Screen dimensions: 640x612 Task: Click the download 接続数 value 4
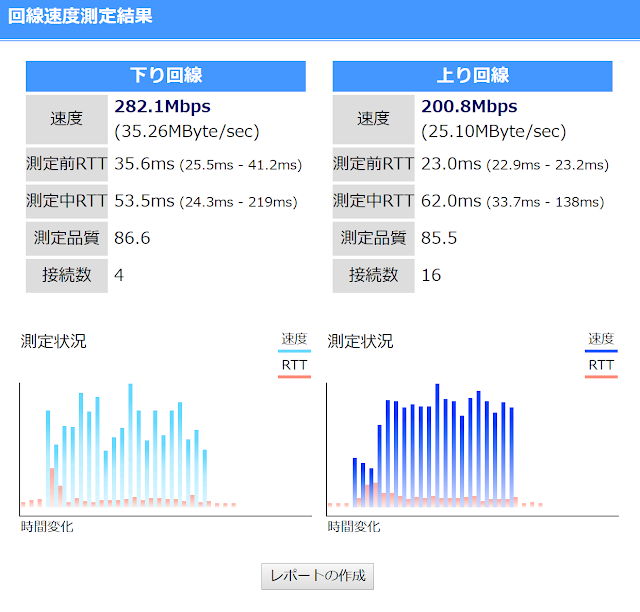point(119,275)
